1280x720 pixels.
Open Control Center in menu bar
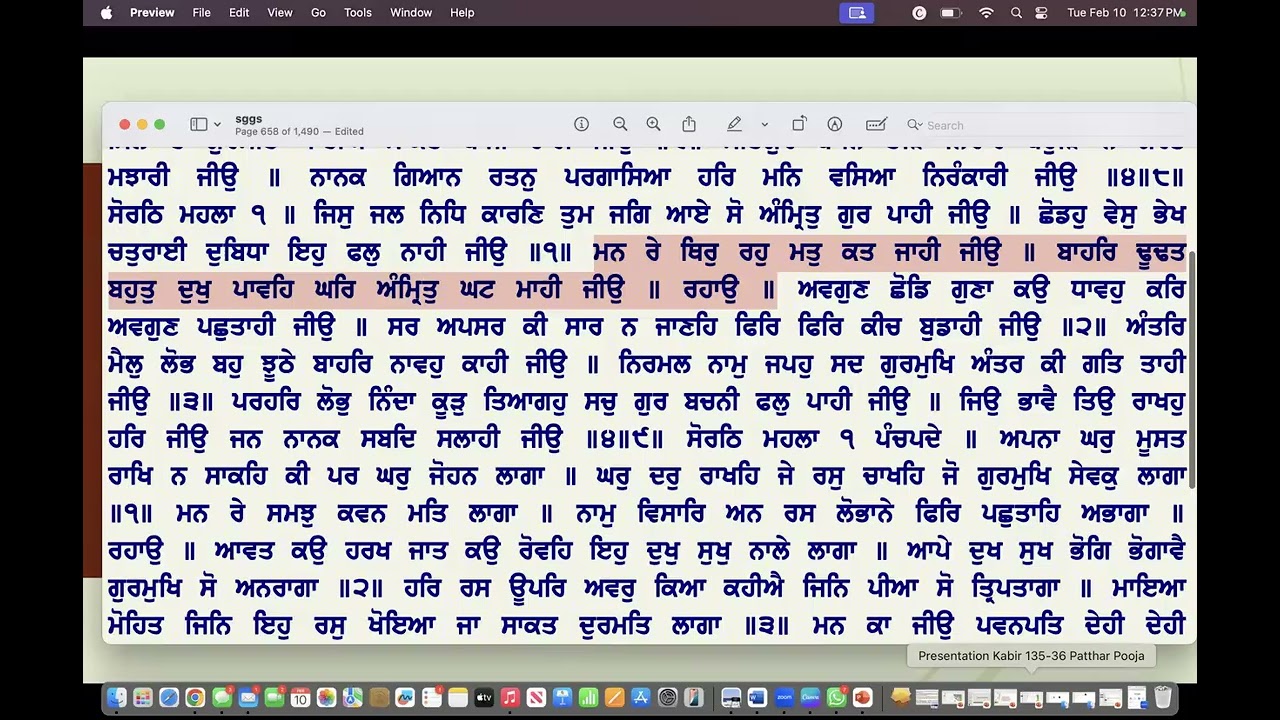[x=1041, y=12]
